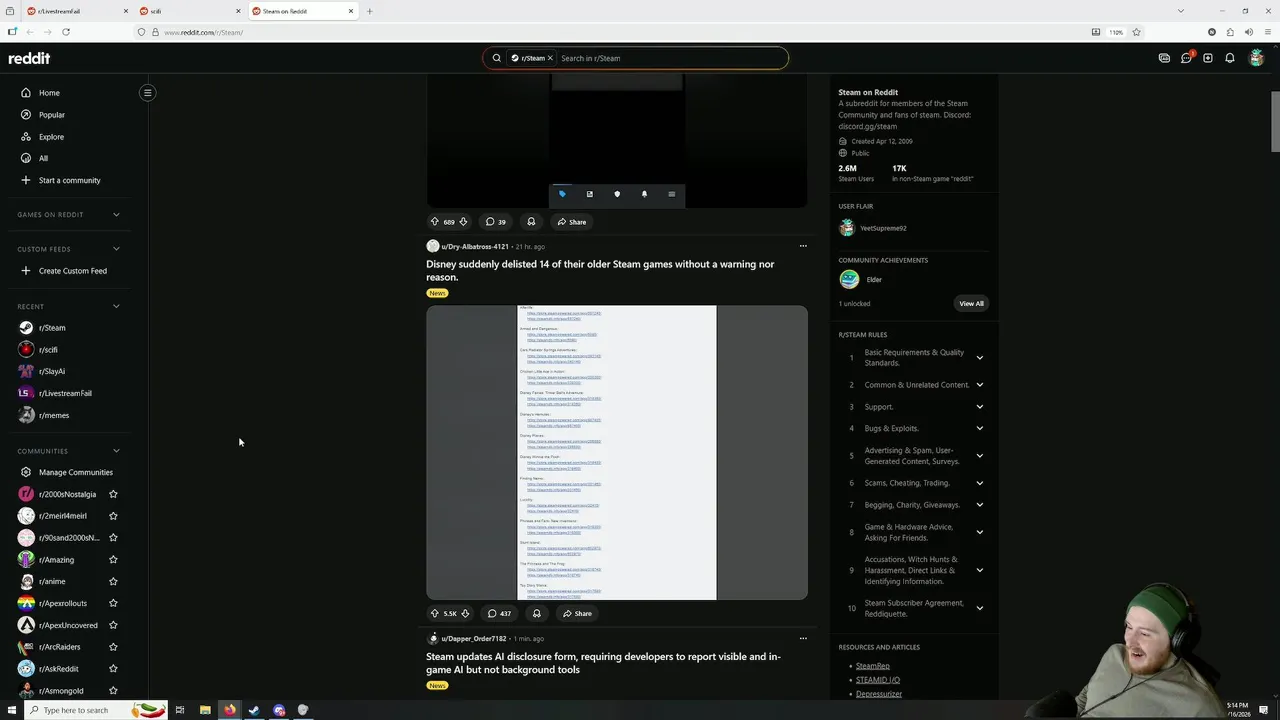Open r/SlayAi from recent list
This screenshot has width=1280, height=720.
point(52,371)
